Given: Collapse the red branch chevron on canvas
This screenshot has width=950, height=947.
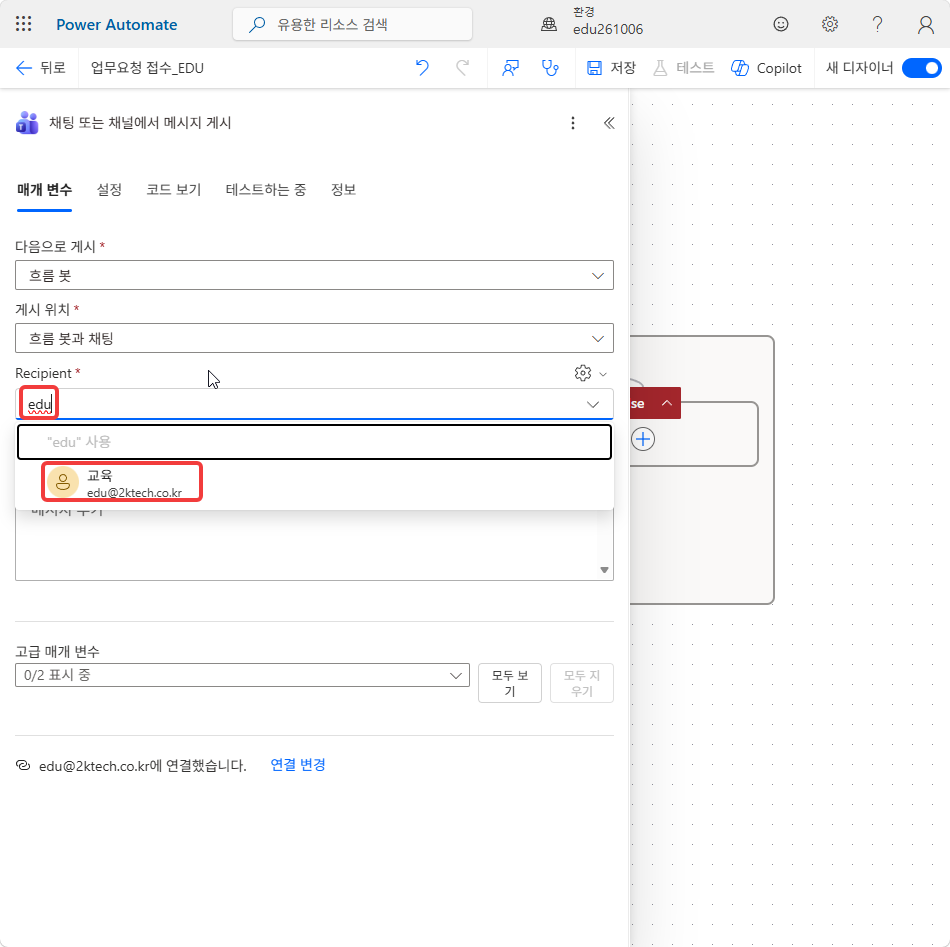Looking at the screenshot, I should [666, 403].
